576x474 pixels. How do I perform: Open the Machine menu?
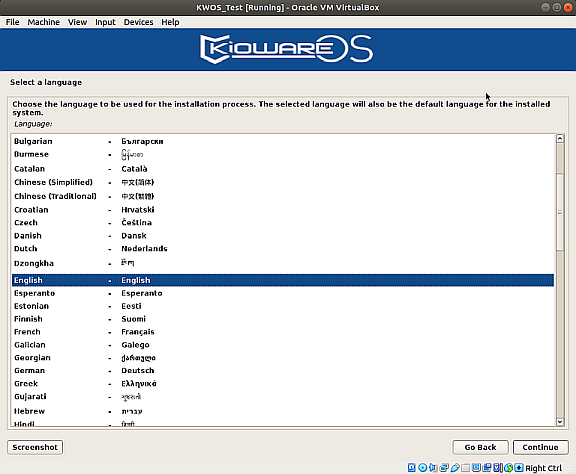click(44, 22)
